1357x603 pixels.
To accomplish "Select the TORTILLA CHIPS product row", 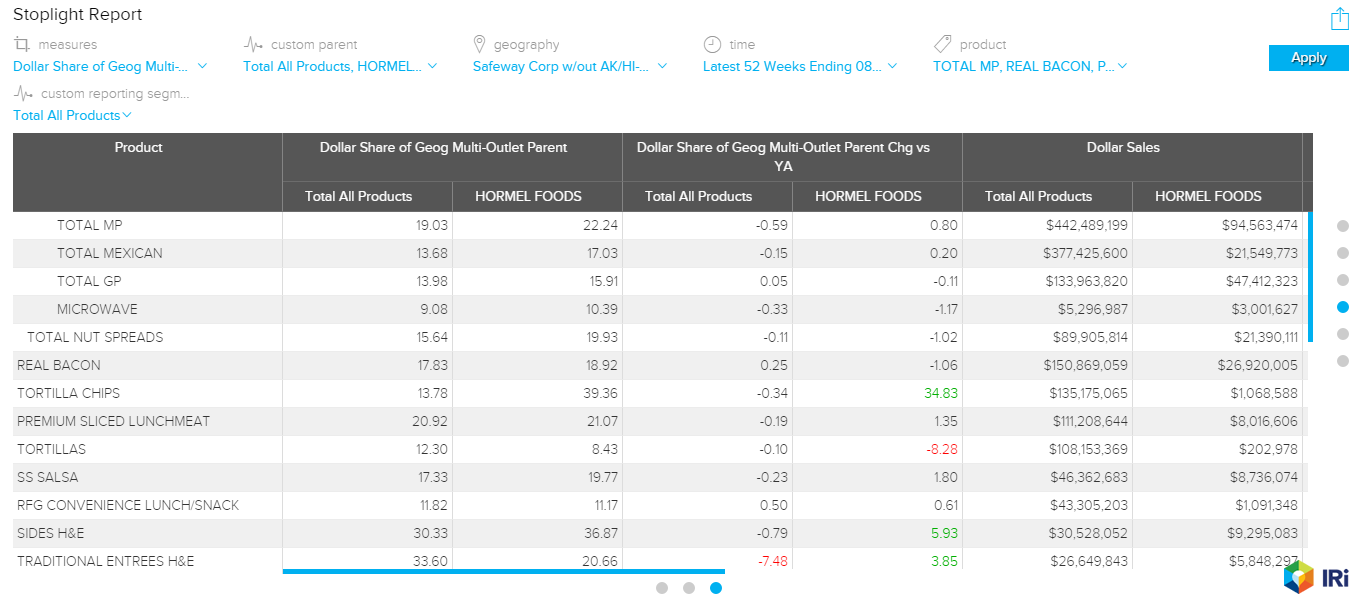I will 68,393.
